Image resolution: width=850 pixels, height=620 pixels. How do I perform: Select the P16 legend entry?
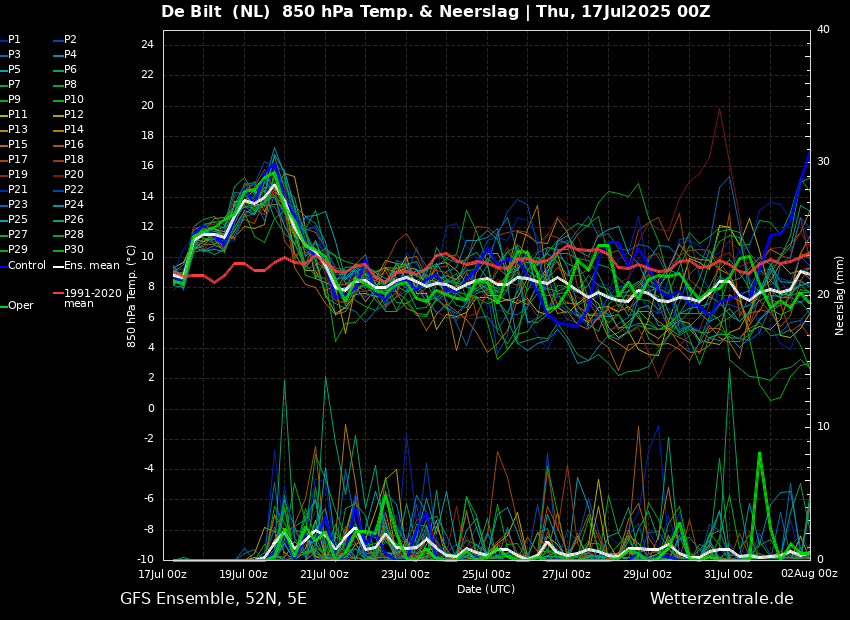[x=68, y=145]
